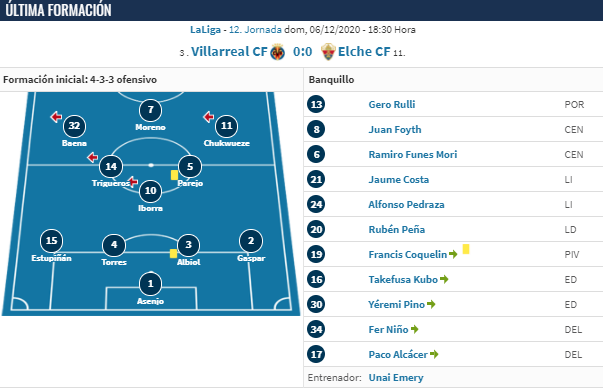Click the yellow card next to Francis Coquelin
This screenshot has width=603, height=388.
[466, 249]
